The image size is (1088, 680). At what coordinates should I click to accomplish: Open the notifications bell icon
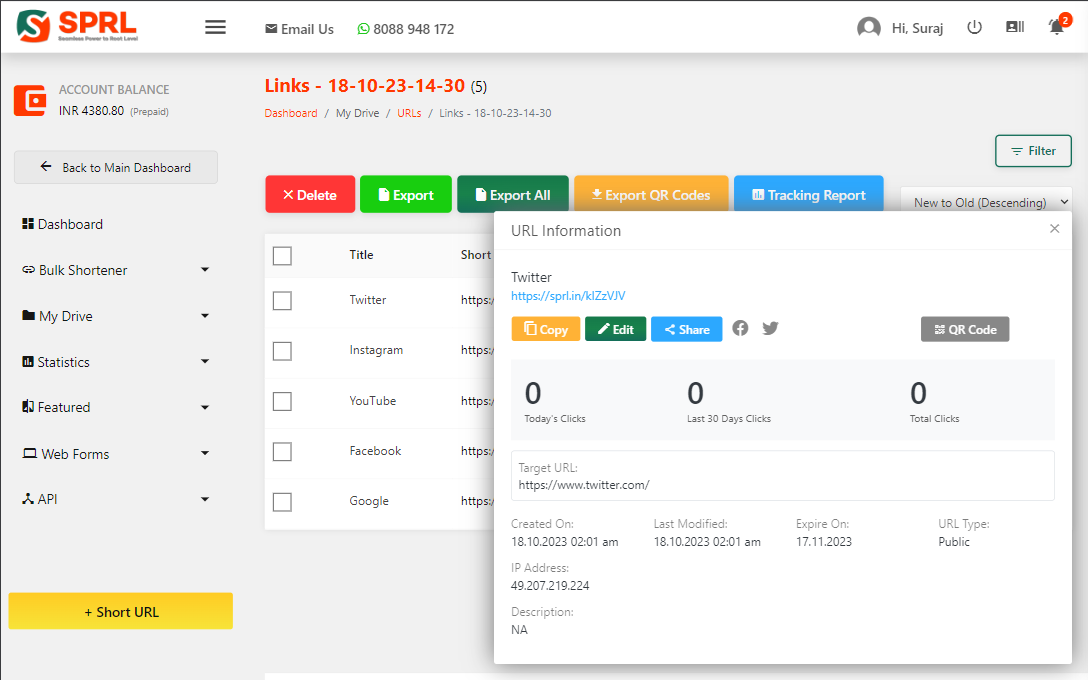click(1056, 27)
